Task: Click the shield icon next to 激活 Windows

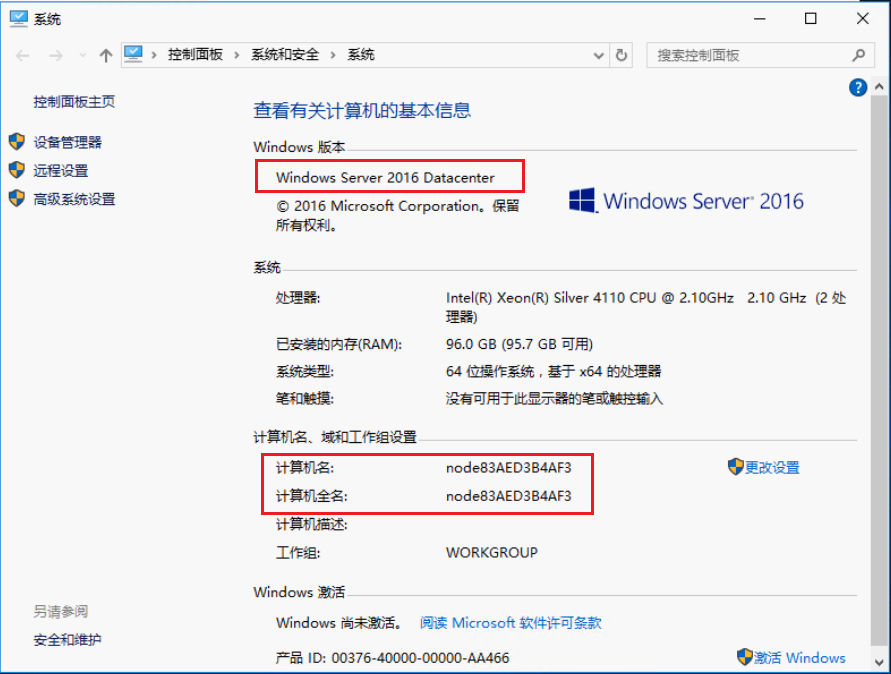Action: click(x=744, y=657)
